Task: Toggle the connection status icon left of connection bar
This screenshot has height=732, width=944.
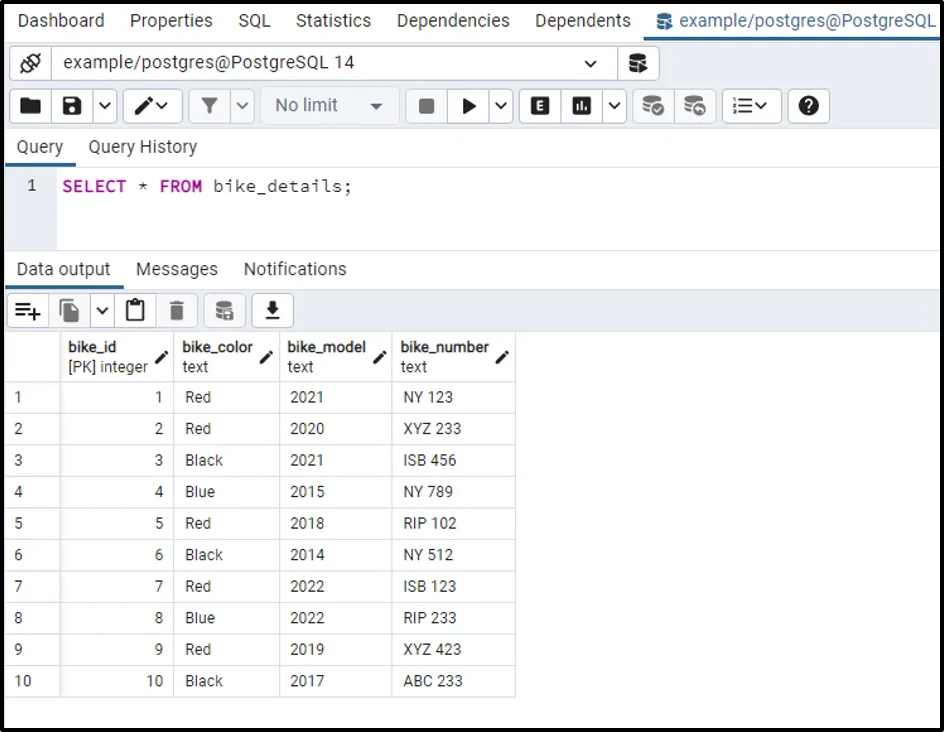Action: pos(30,63)
